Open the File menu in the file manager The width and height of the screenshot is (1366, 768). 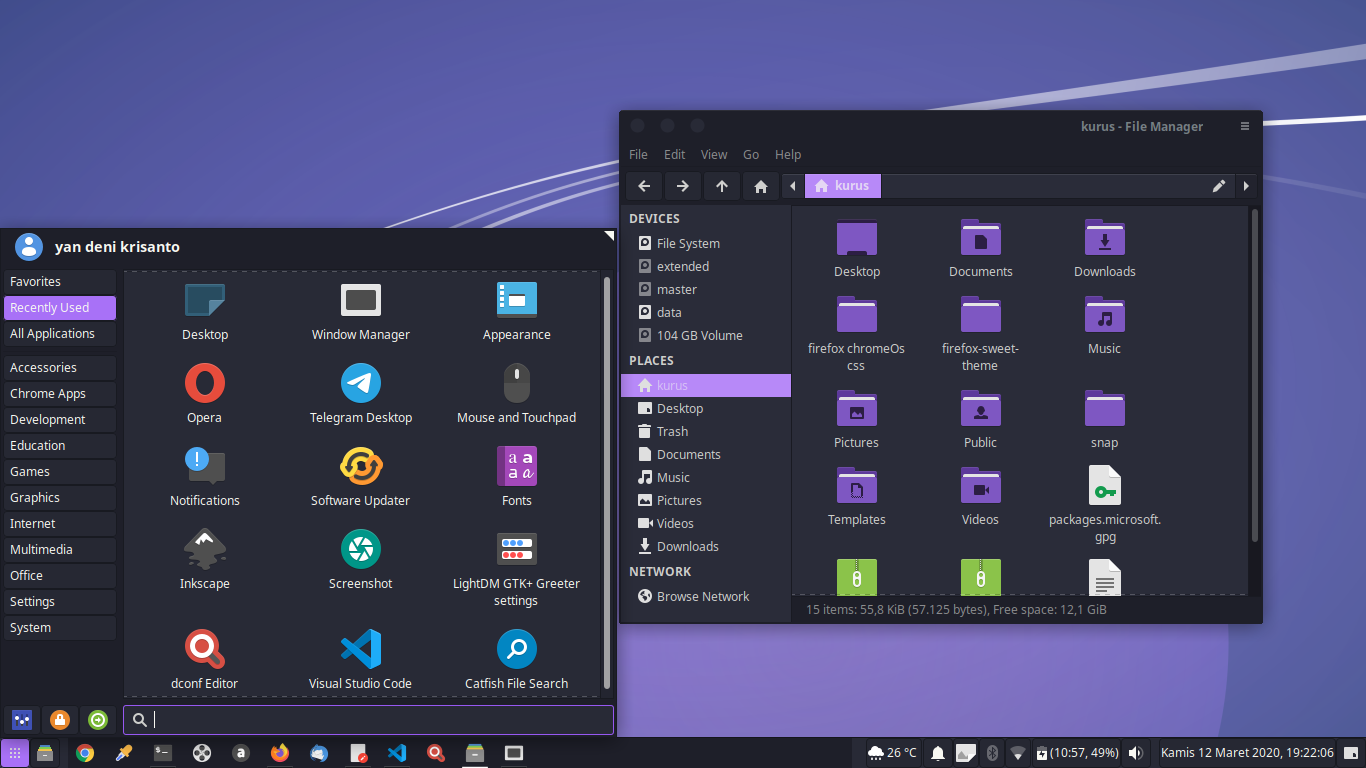pos(638,154)
